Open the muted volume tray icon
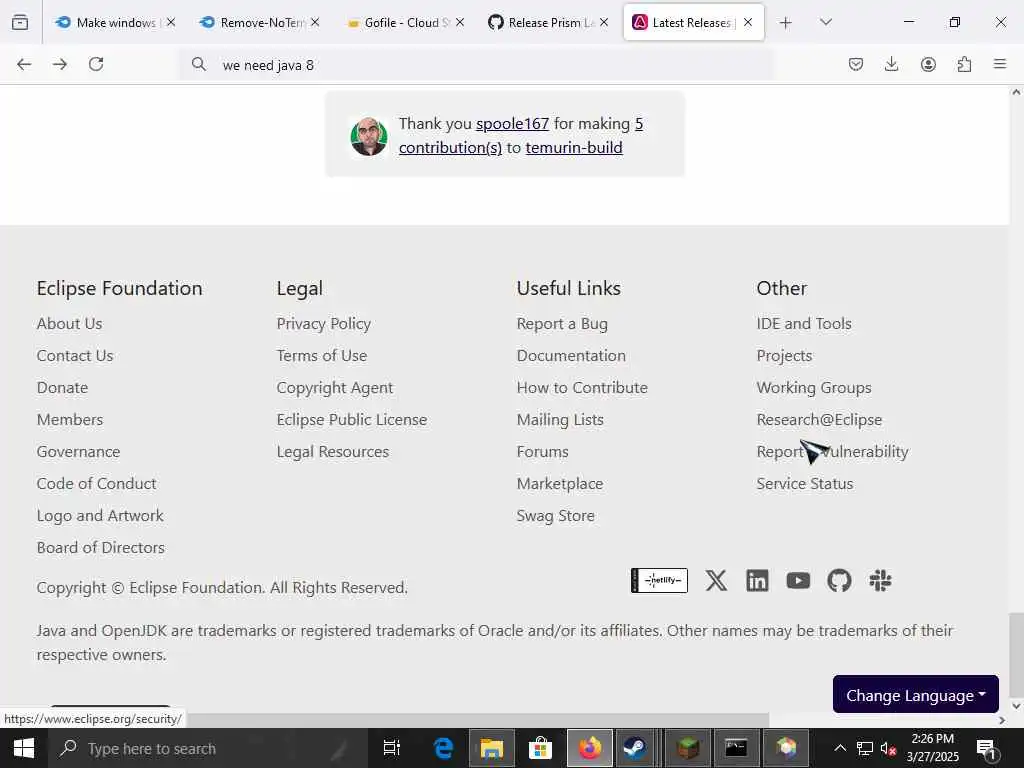The width and height of the screenshot is (1024, 768). click(x=888, y=748)
